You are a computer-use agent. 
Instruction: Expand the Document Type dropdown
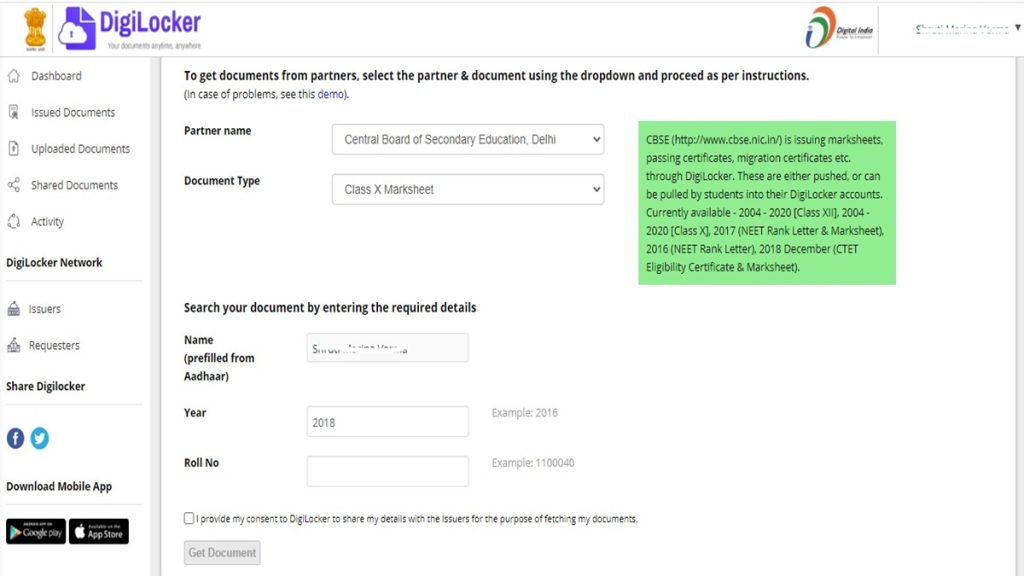pyautogui.click(x=467, y=189)
